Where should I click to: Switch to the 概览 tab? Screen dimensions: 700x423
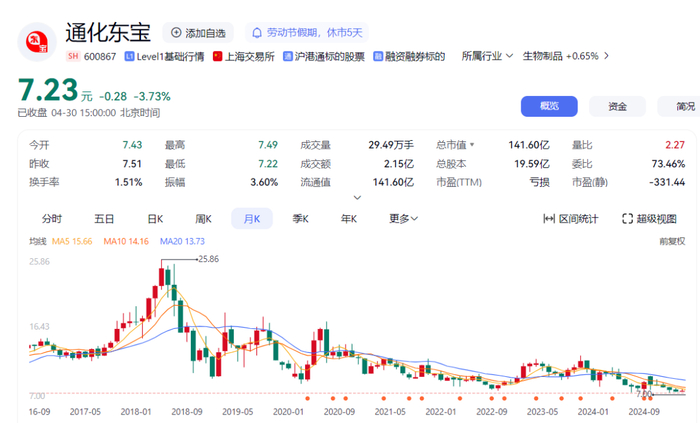tap(549, 106)
